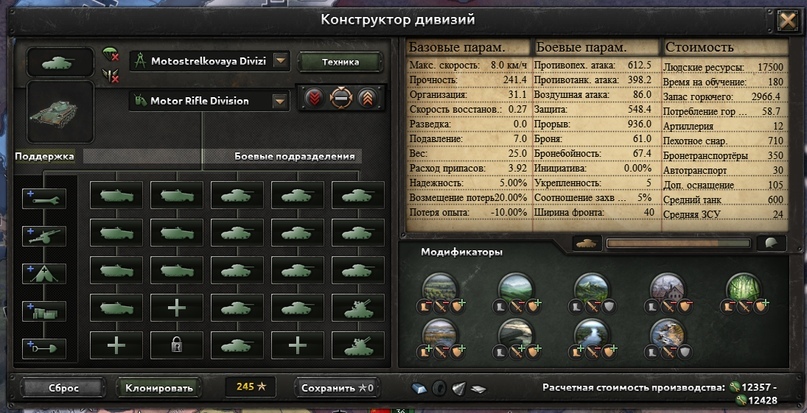Select the urban terrain modifier icon
The height and width of the screenshot is (413, 807).
668,289
